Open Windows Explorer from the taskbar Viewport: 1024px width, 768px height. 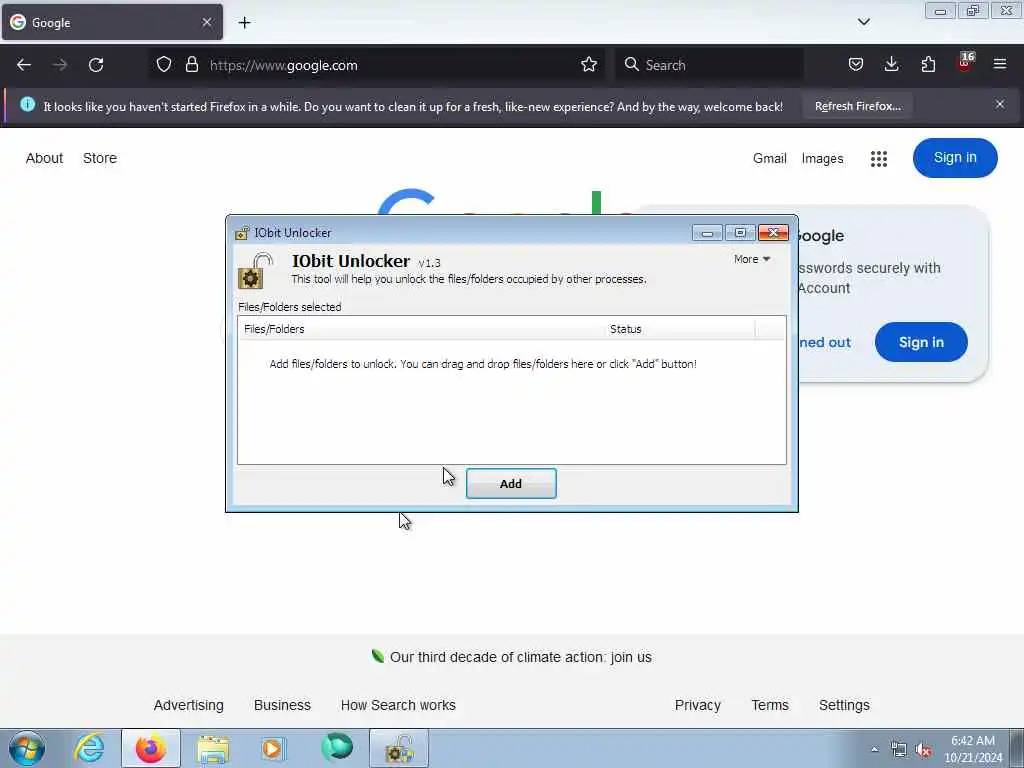213,748
